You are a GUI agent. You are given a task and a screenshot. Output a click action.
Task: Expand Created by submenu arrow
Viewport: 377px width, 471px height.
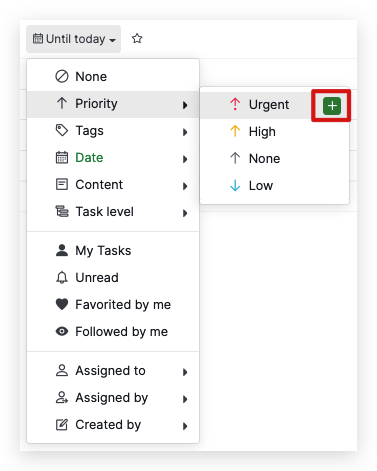[x=185, y=426]
